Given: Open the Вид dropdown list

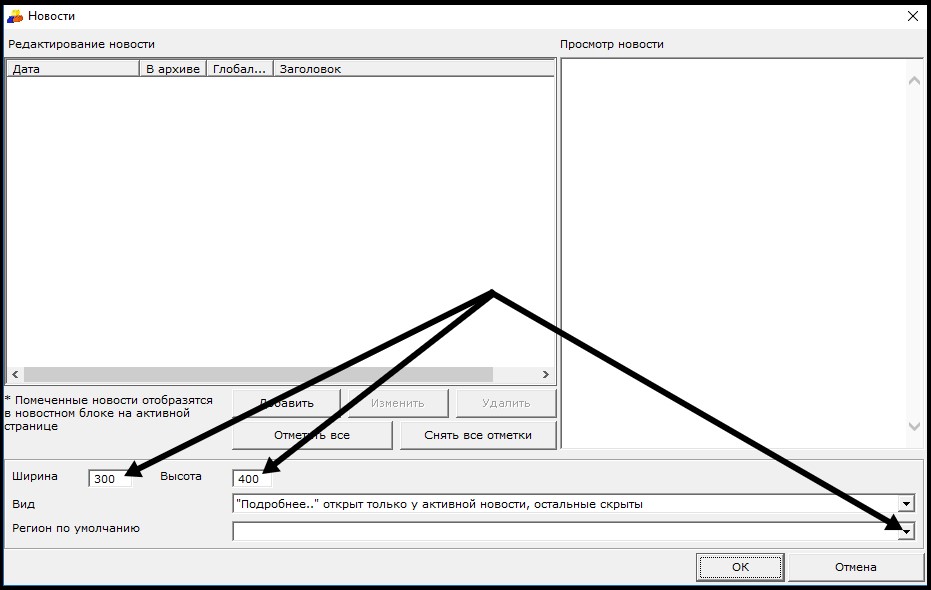Looking at the screenshot, I should (x=906, y=504).
